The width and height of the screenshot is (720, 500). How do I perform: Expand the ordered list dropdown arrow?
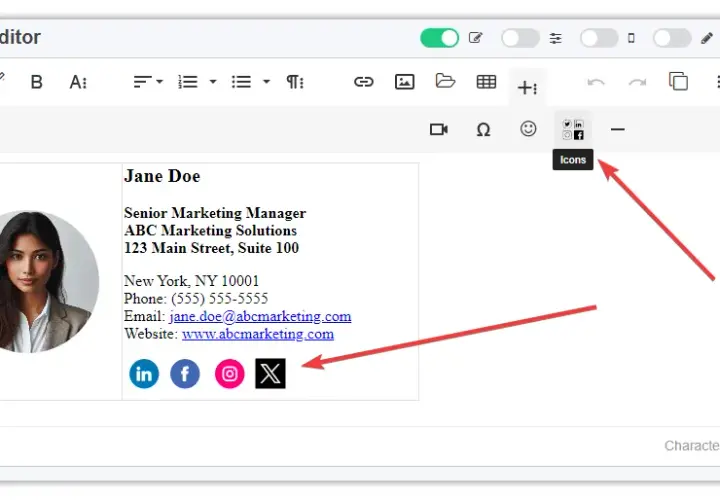coord(213,82)
